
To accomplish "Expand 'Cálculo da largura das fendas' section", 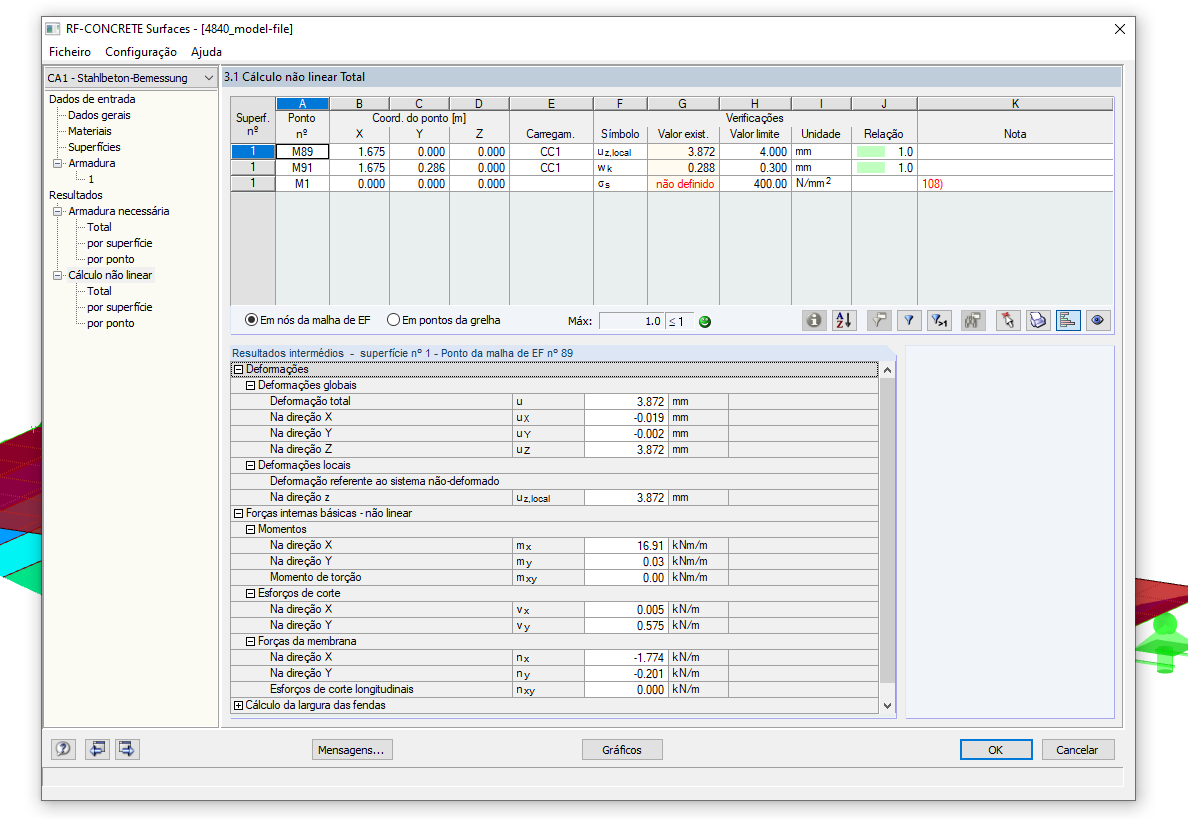I will click(x=239, y=705).
